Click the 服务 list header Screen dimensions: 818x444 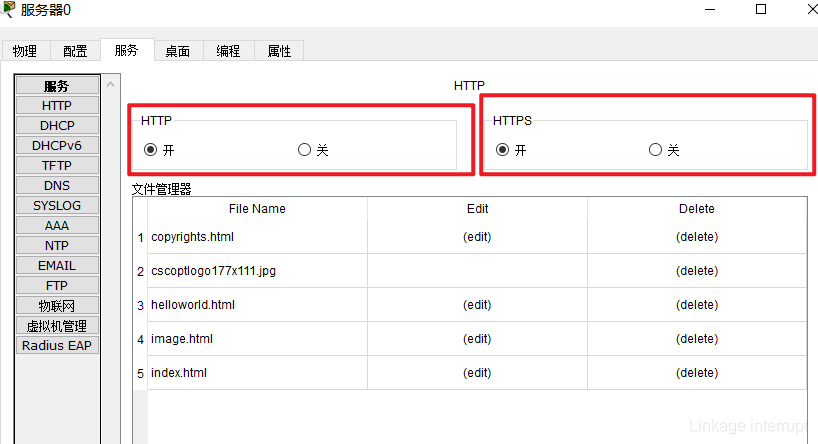(x=57, y=86)
